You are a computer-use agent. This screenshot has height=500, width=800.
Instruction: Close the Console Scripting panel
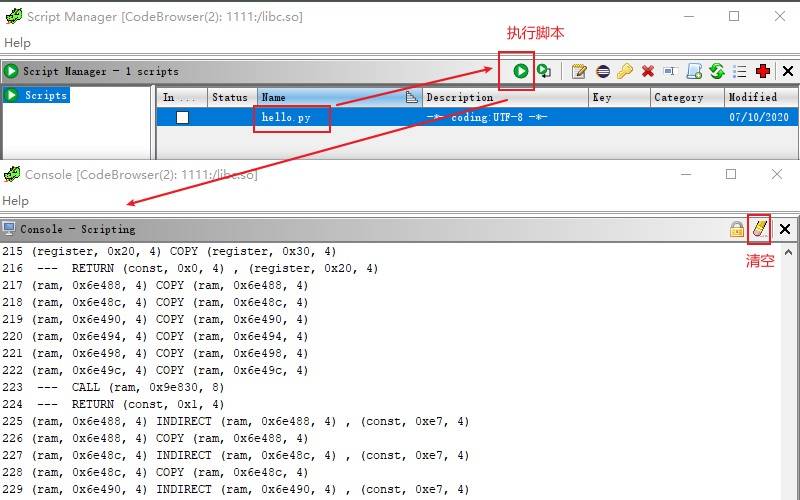785,229
